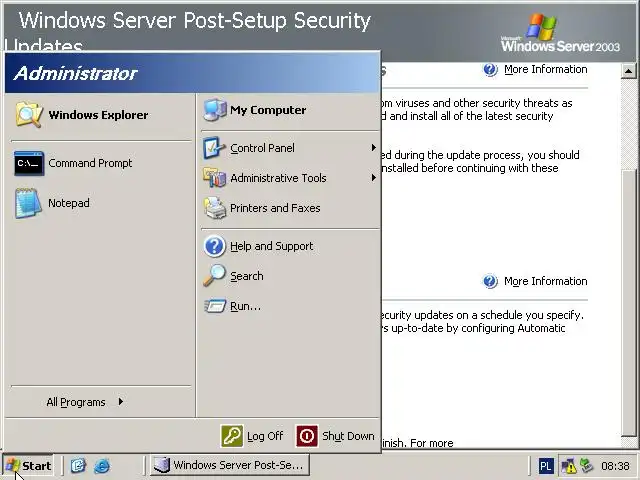The image size is (640, 480).
Task: Click the upper More Information help icon
Action: click(490, 70)
